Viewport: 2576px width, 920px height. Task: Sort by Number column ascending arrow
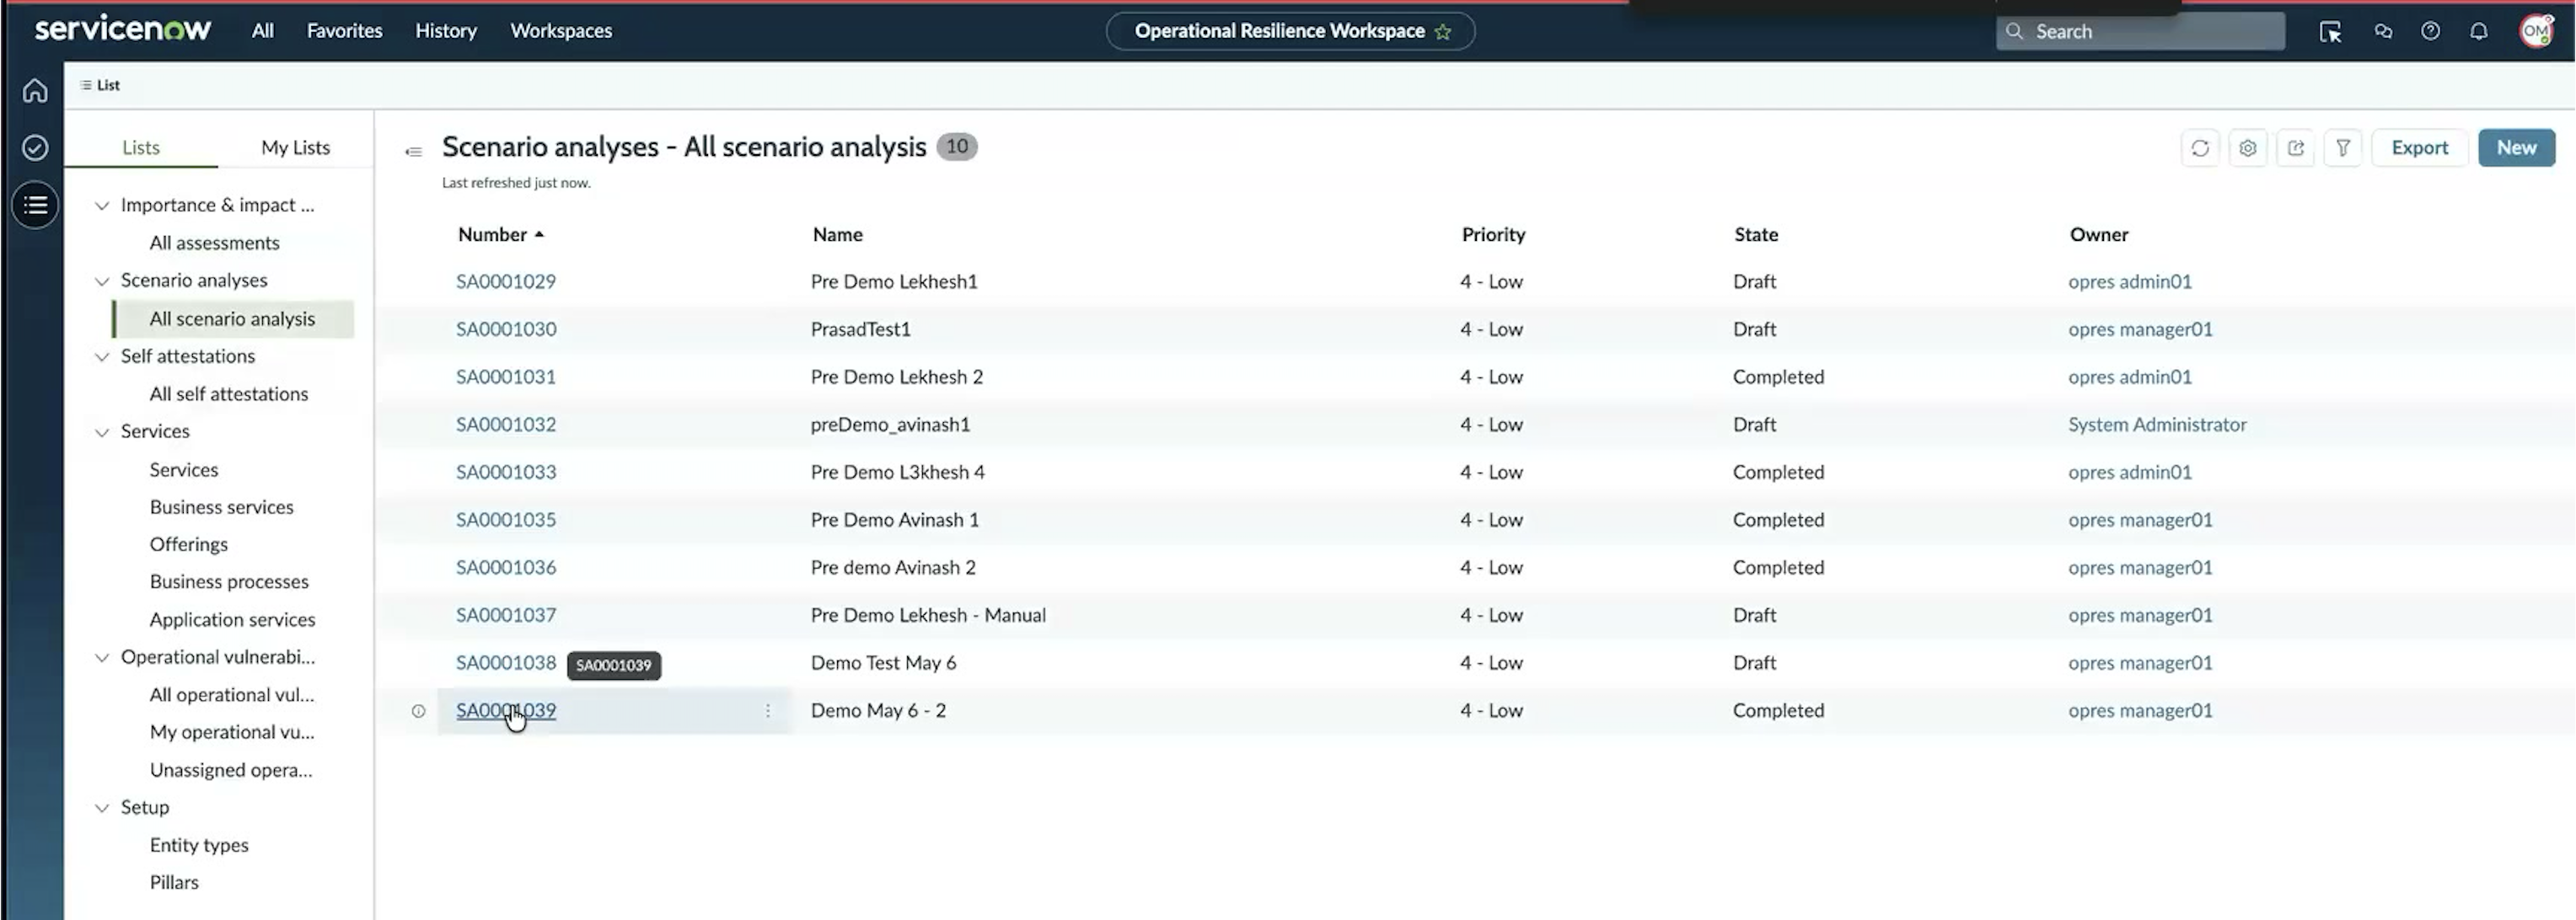(x=539, y=234)
